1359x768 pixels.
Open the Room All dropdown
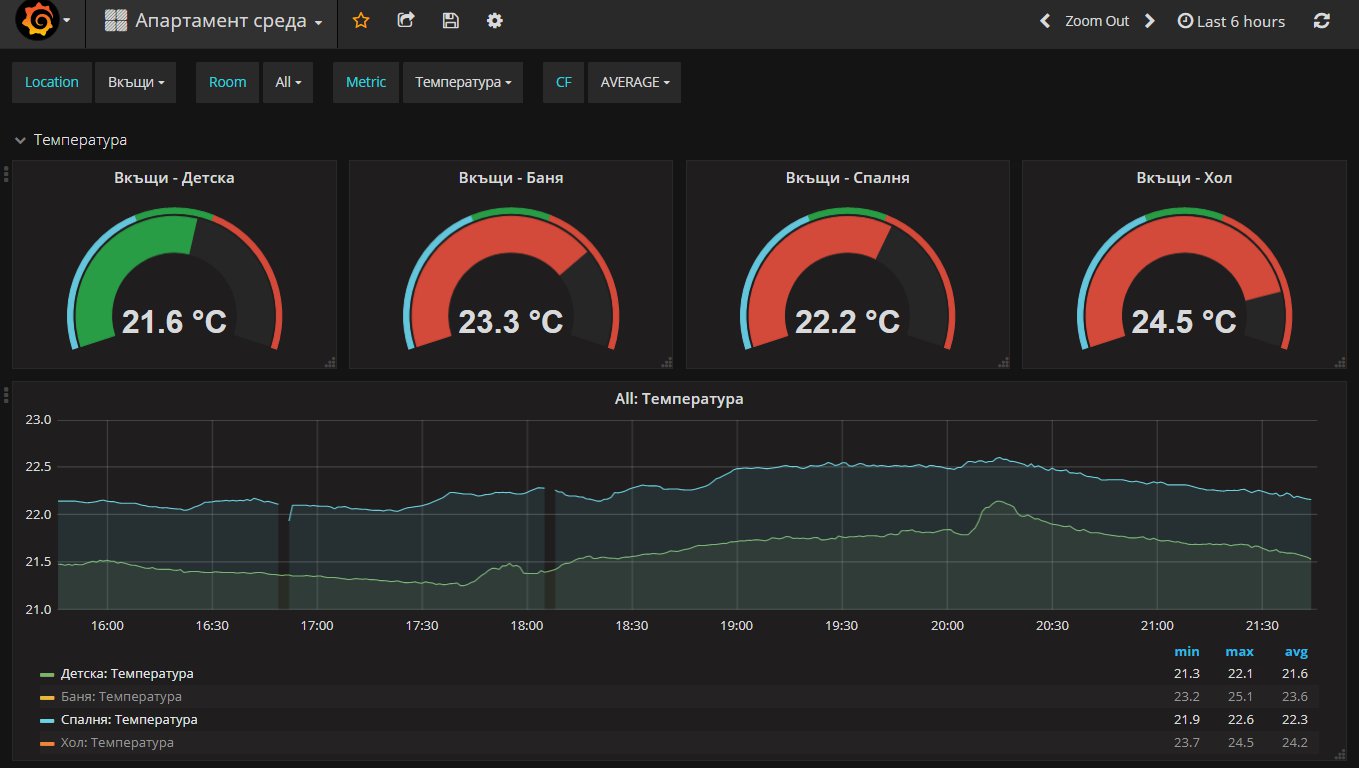288,82
